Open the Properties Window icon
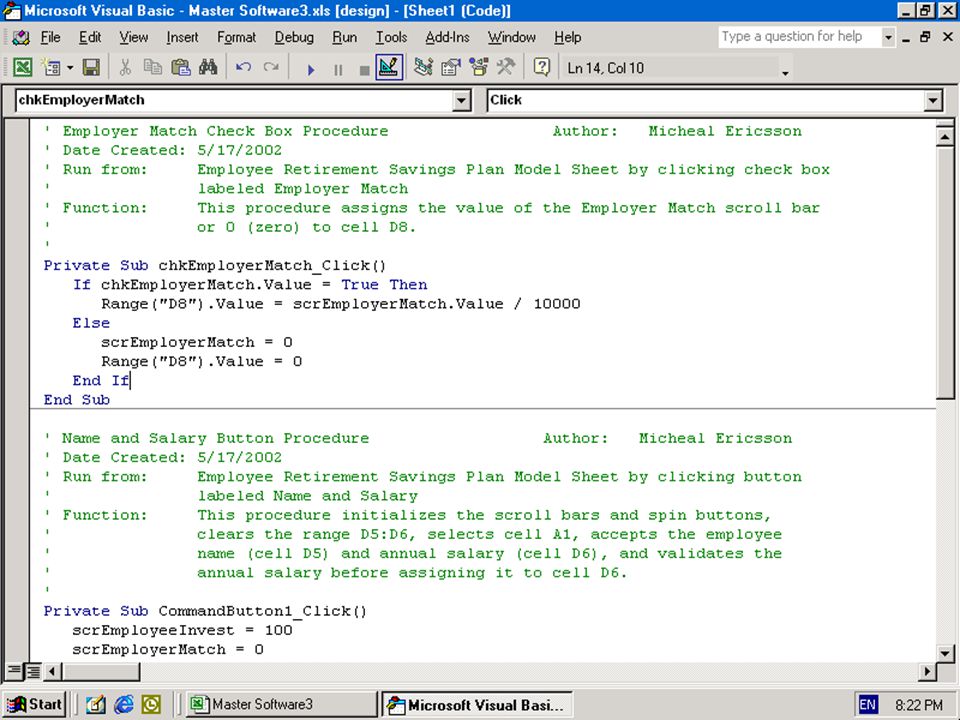Image resolution: width=960 pixels, height=720 pixels. coord(451,67)
